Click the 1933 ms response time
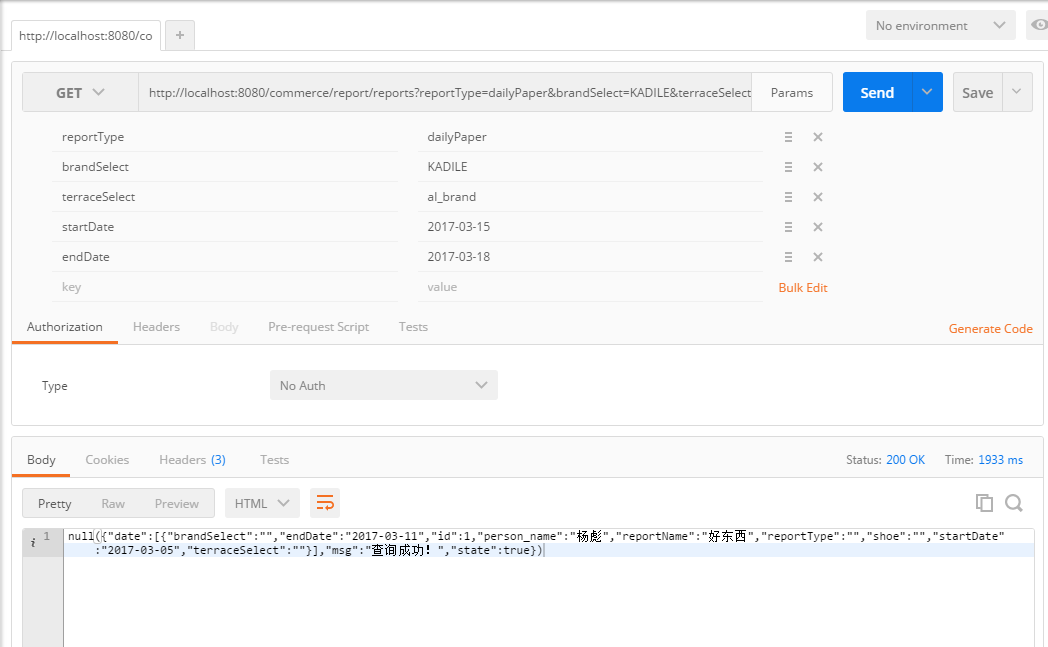Viewport: 1048px width, 647px height. (x=1001, y=460)
